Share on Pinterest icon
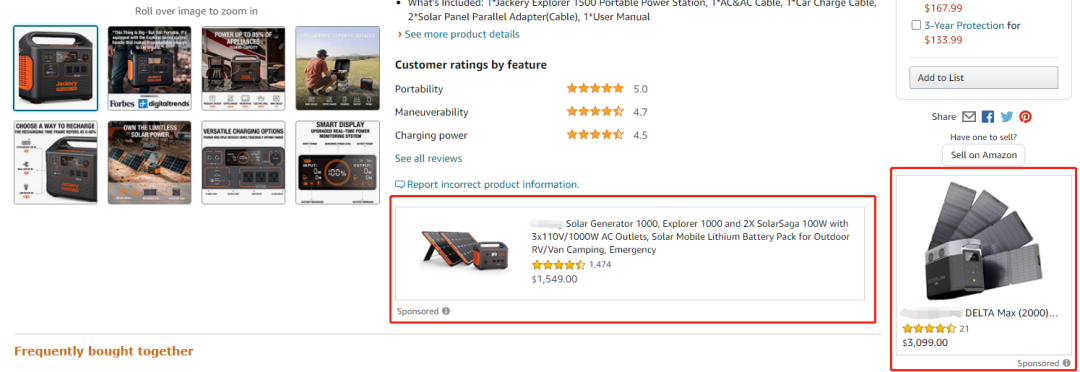Image resolution: width=1080 pixels, height=372 pixels. pos(1026,117)
